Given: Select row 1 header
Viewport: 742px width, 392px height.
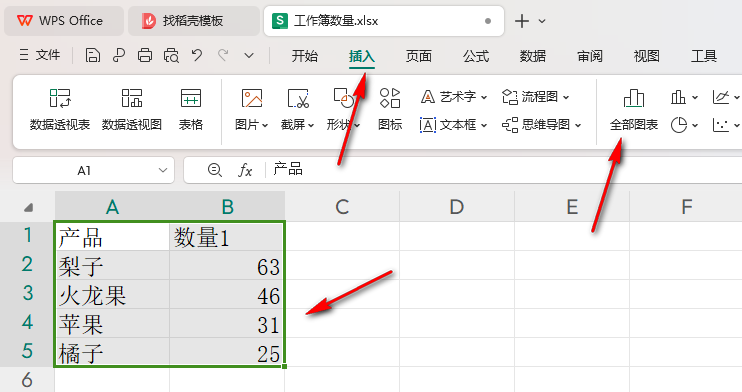Looking at the screenshot, I should tap(27, 236).
